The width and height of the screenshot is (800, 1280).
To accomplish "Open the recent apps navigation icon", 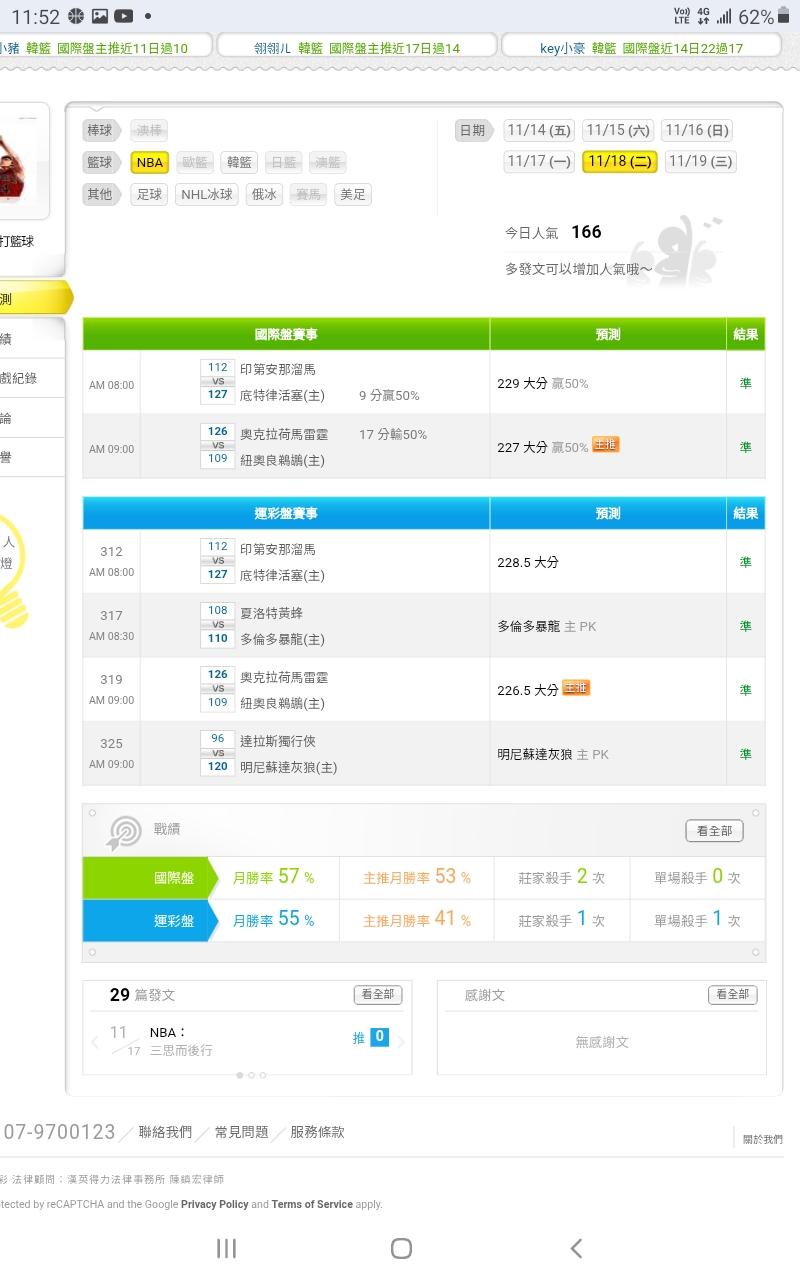I will pyautogui.click(x=226, y=1247).
